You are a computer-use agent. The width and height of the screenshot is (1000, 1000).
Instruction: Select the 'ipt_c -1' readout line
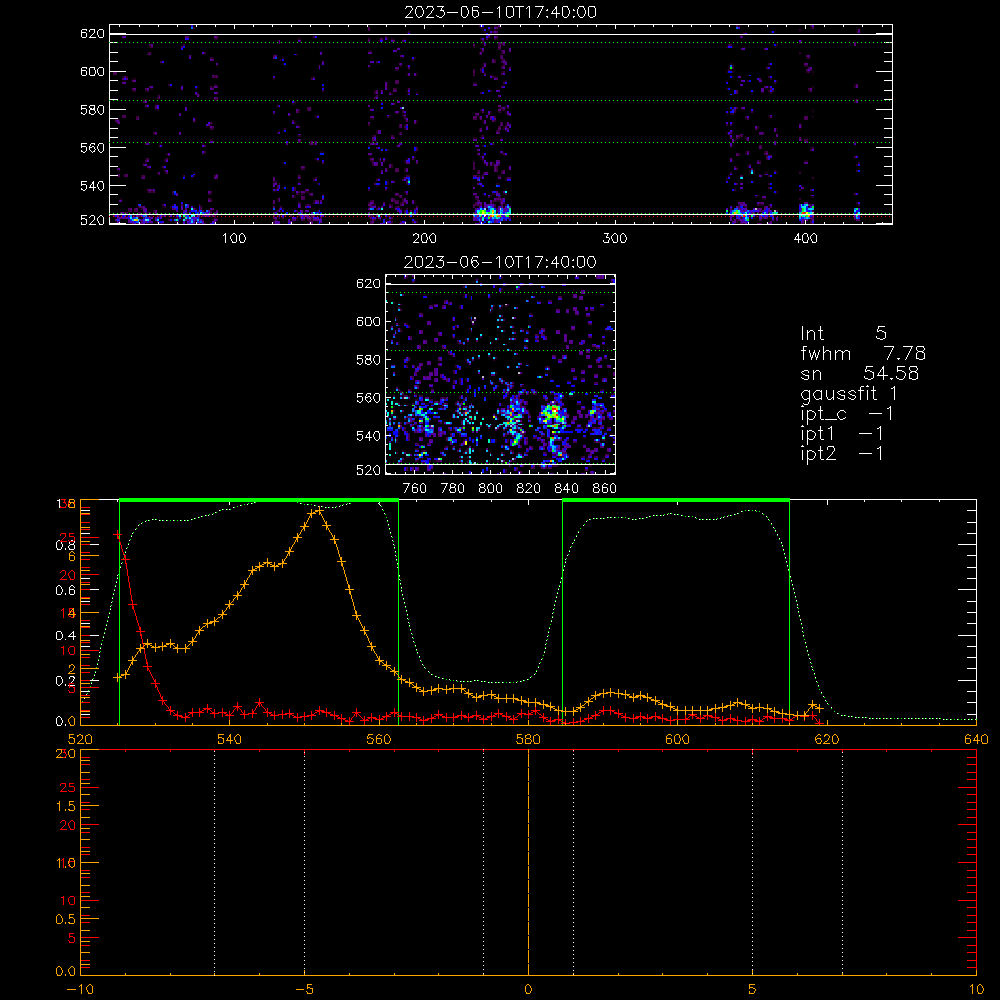coord(847,414)
